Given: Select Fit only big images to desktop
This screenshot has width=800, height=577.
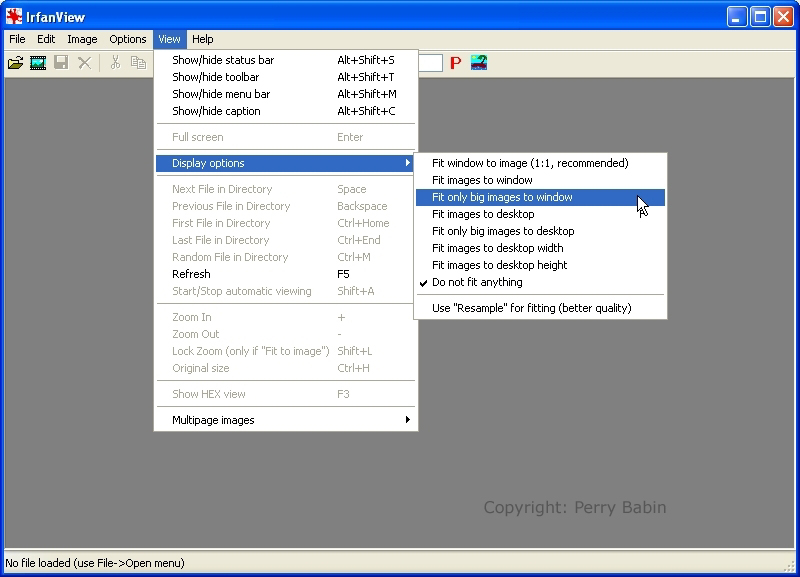Looking at the screenshot, I should [x=540, y=231].
